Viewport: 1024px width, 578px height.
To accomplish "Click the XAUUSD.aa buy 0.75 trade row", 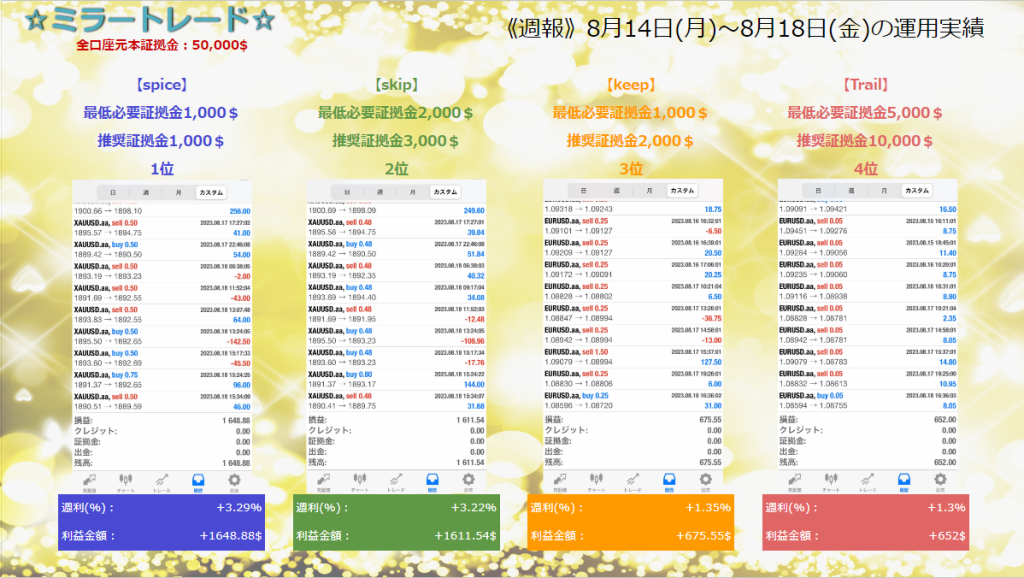I will 162,380.
